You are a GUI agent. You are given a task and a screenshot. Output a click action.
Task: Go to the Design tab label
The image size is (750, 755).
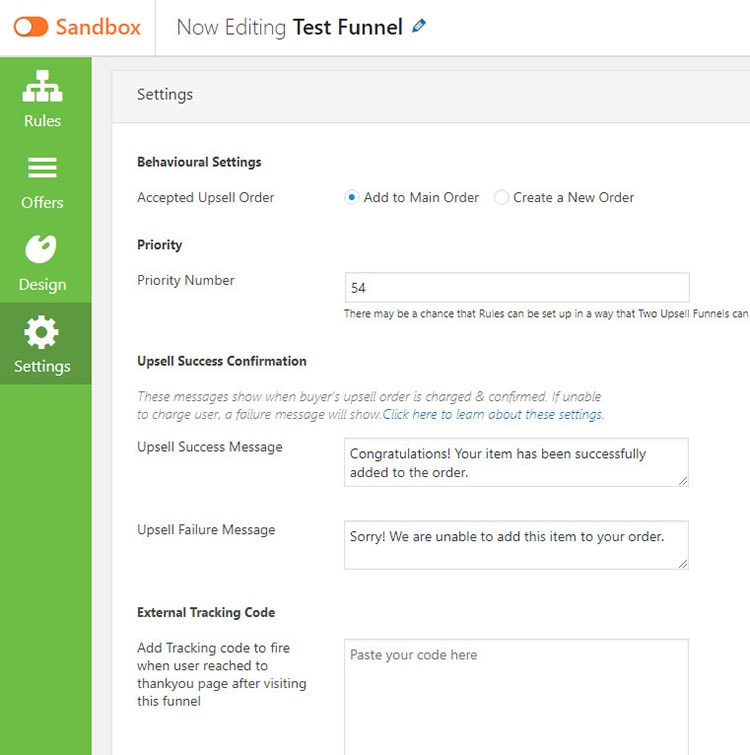click(x=42, y=285)
